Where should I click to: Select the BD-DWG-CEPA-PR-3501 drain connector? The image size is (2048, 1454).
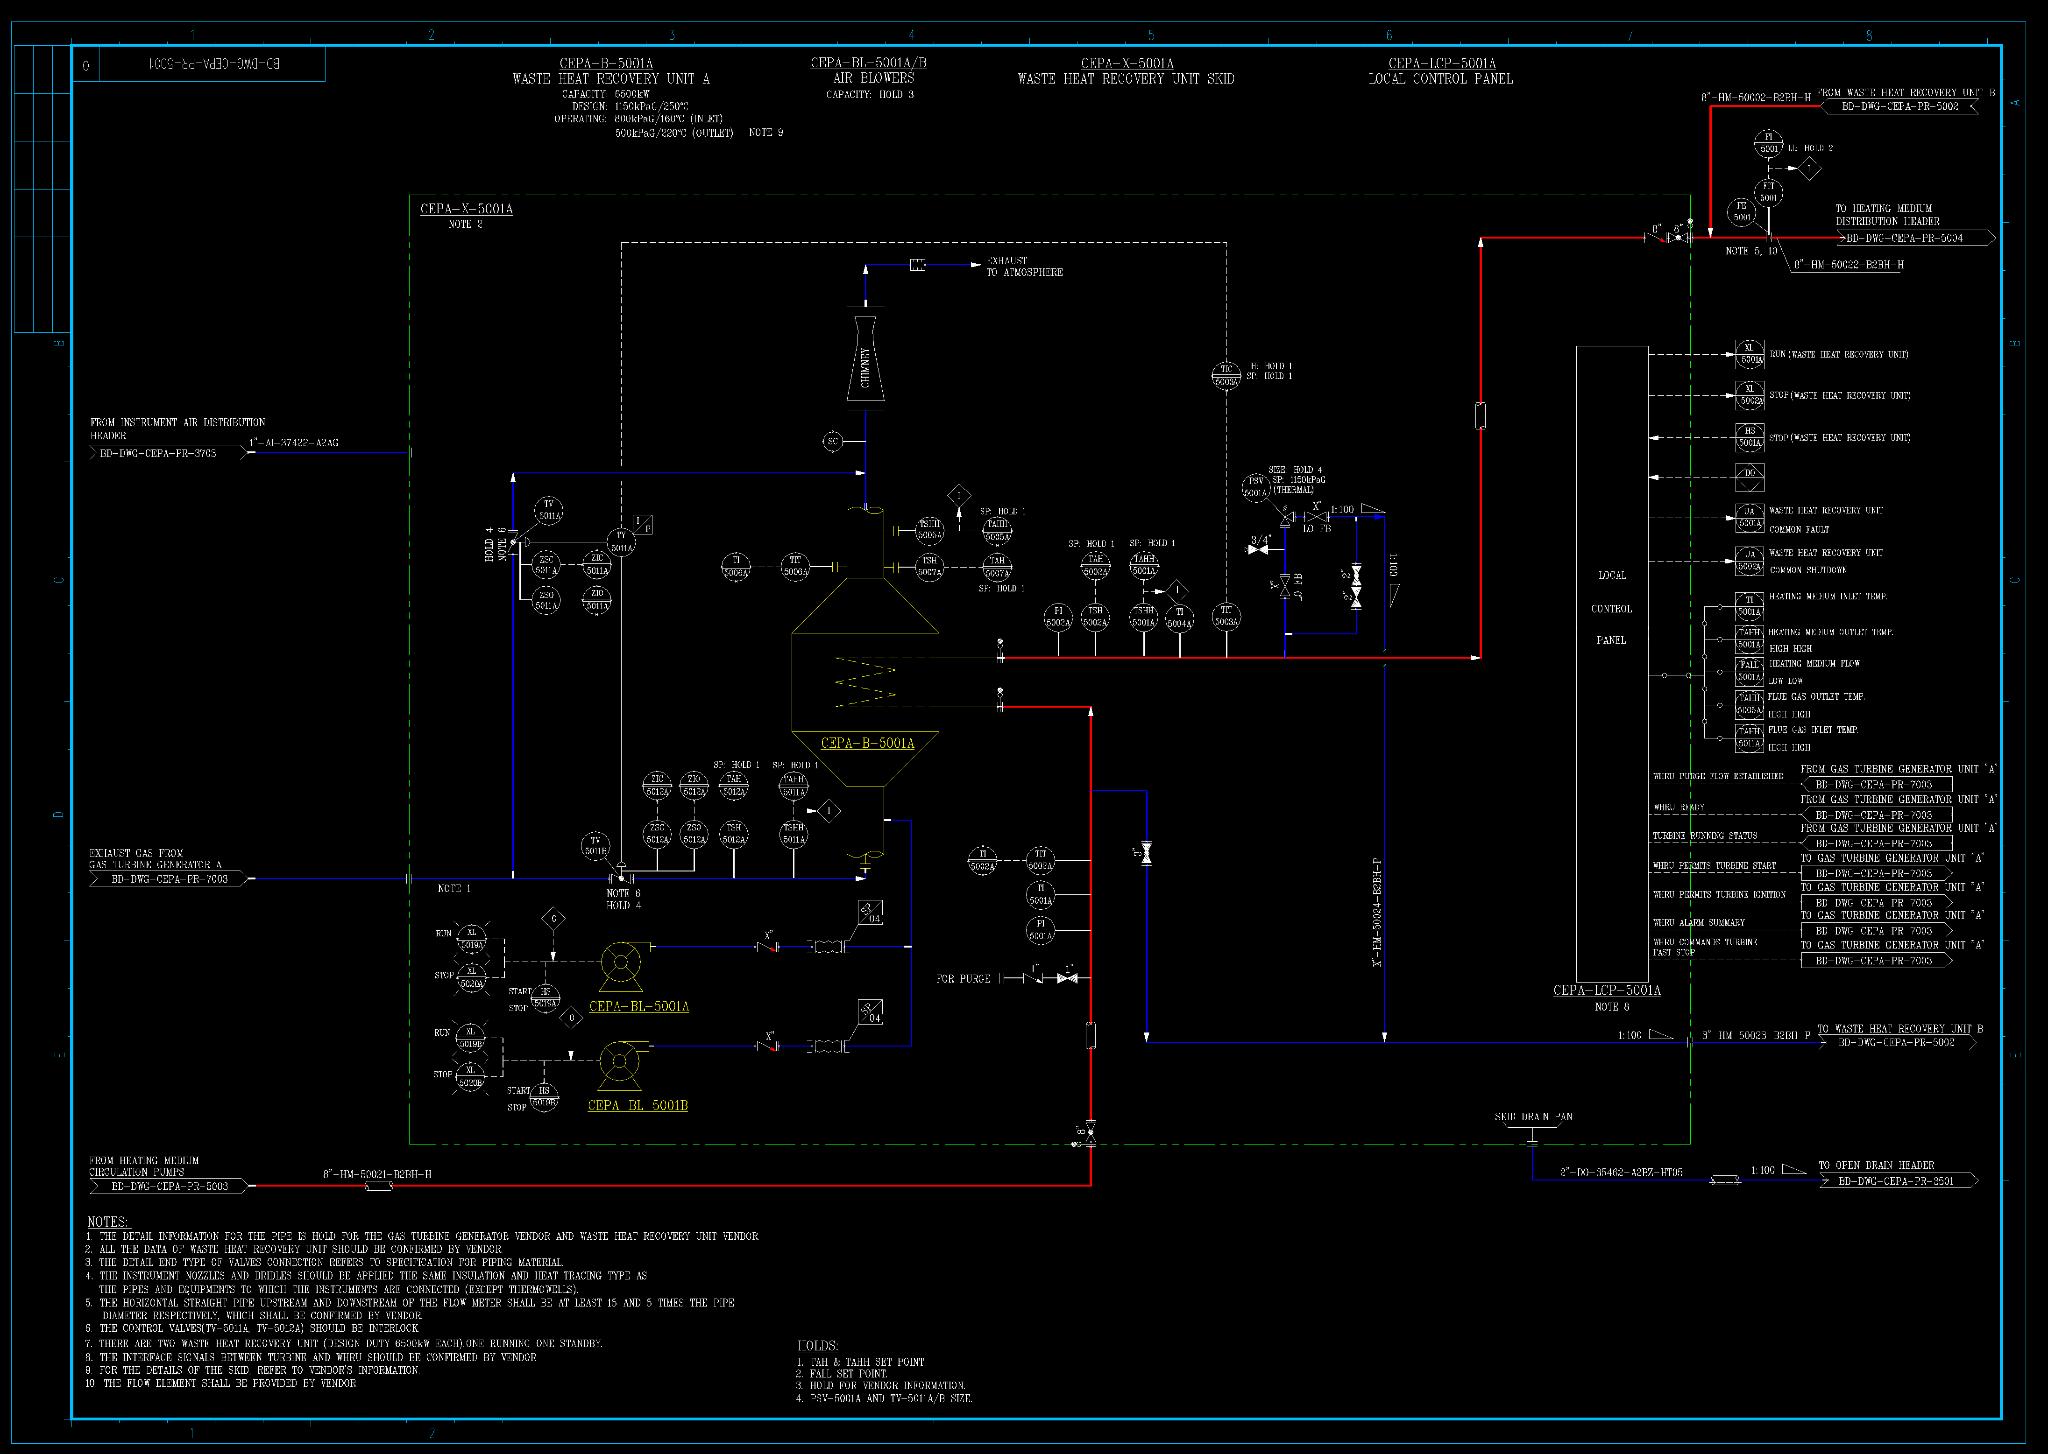tap(1898, 1181)
